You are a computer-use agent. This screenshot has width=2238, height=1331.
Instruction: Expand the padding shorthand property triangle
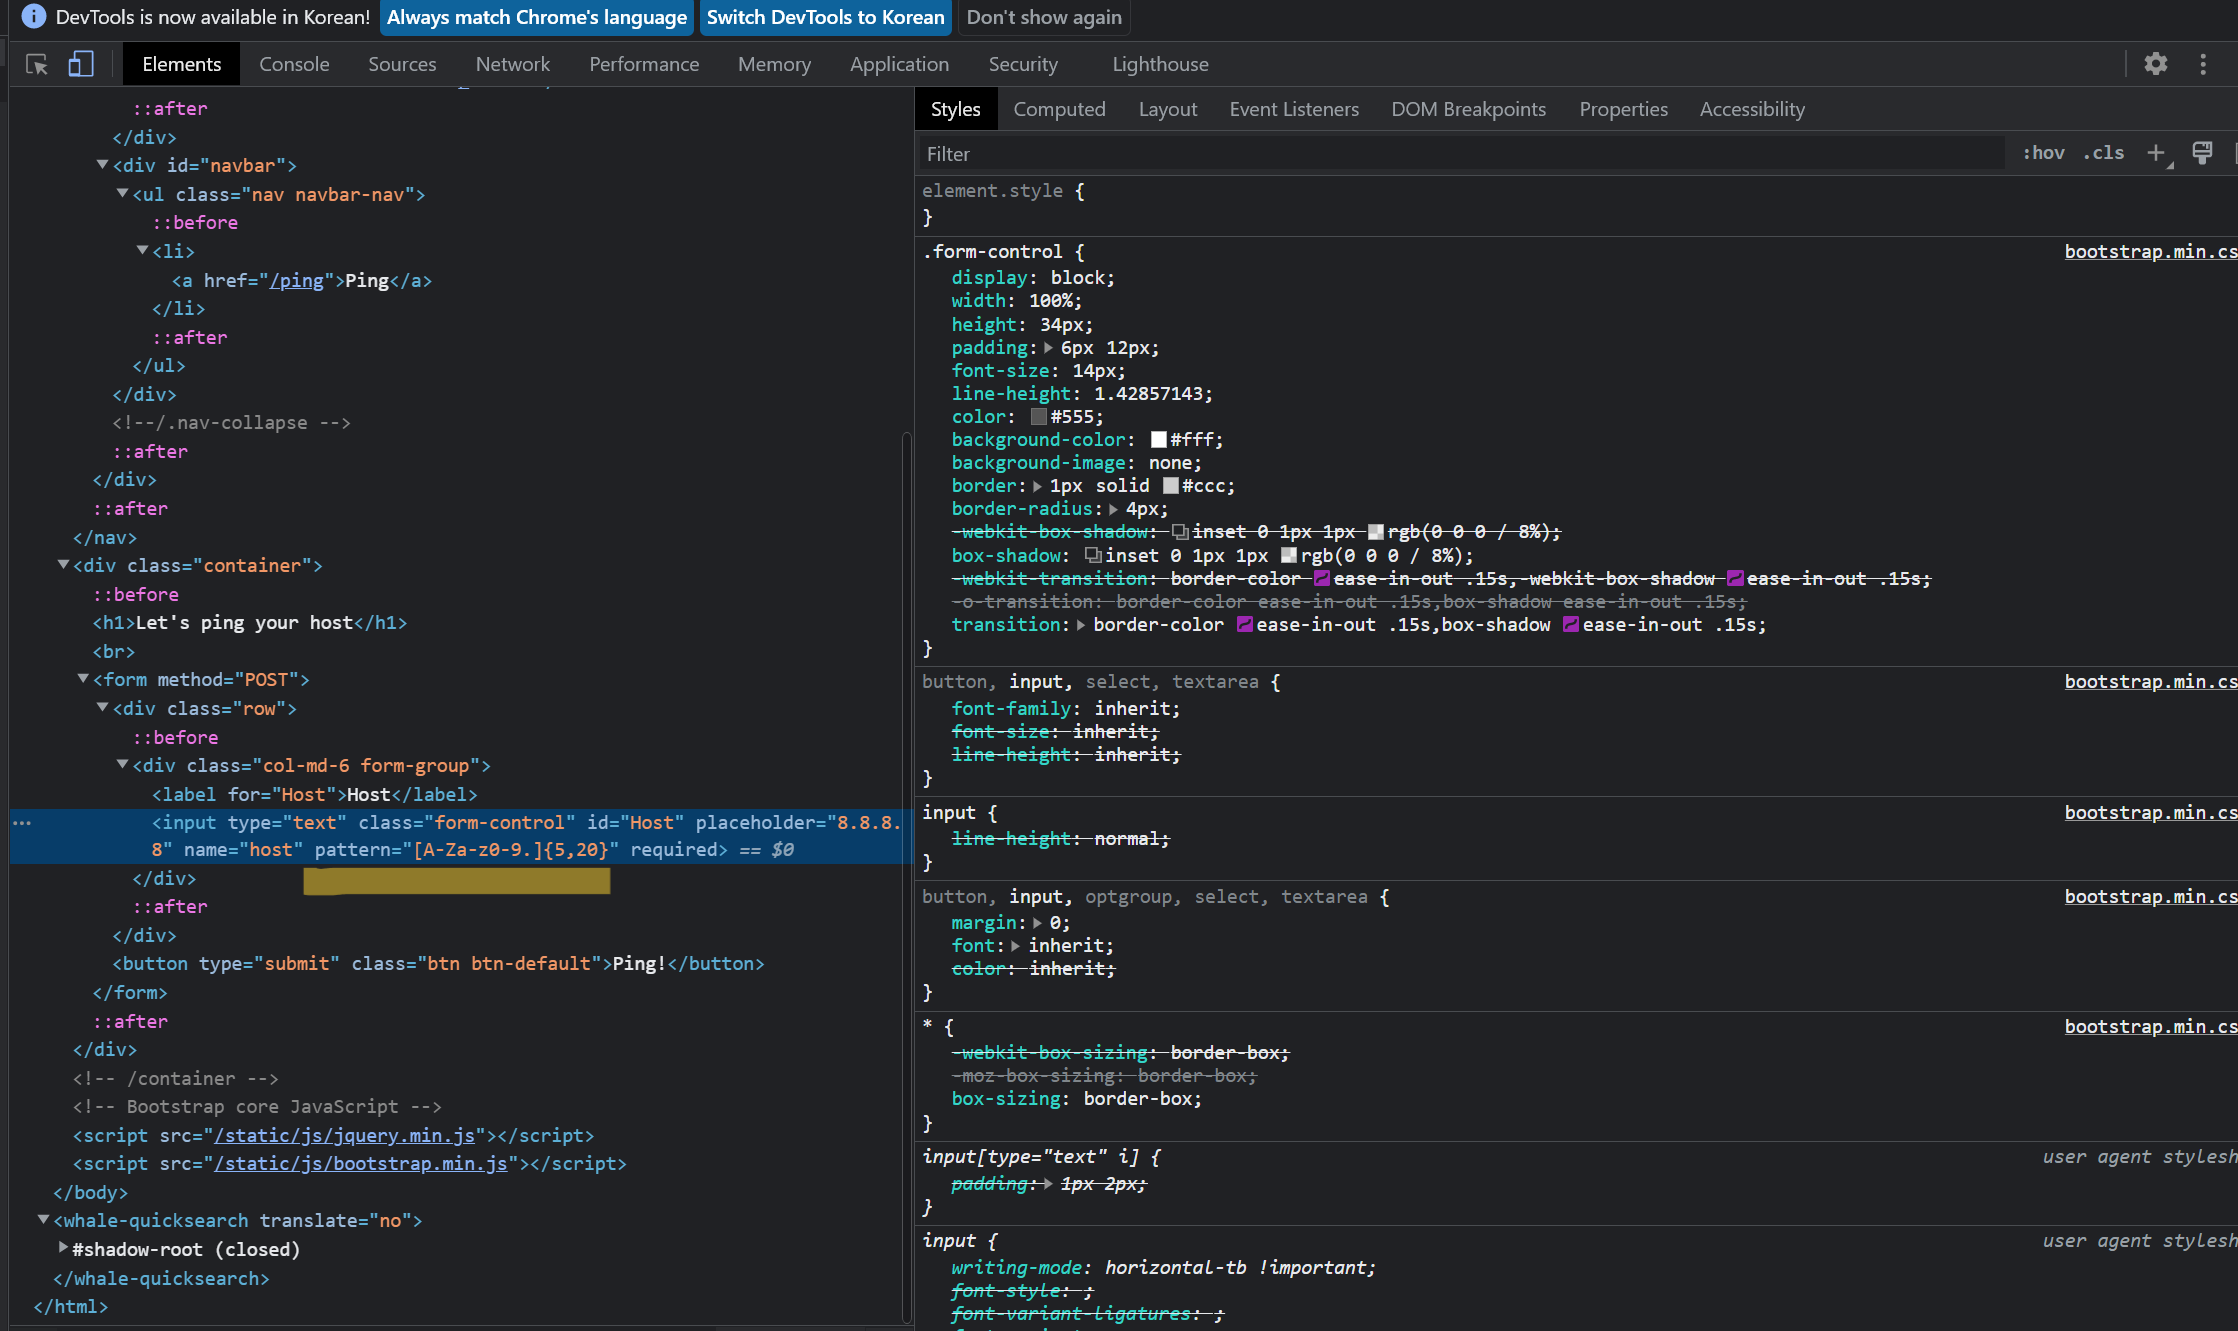(x=1048, y=348)
